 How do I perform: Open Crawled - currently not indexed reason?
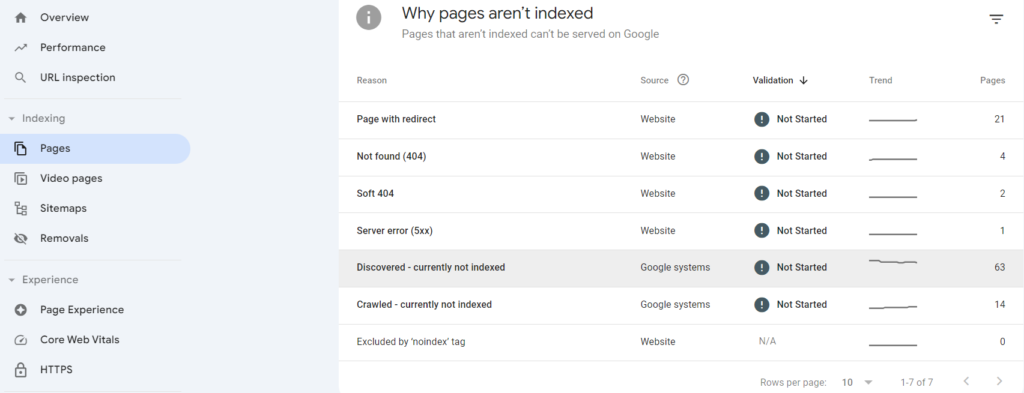click(x=424, y=305)
